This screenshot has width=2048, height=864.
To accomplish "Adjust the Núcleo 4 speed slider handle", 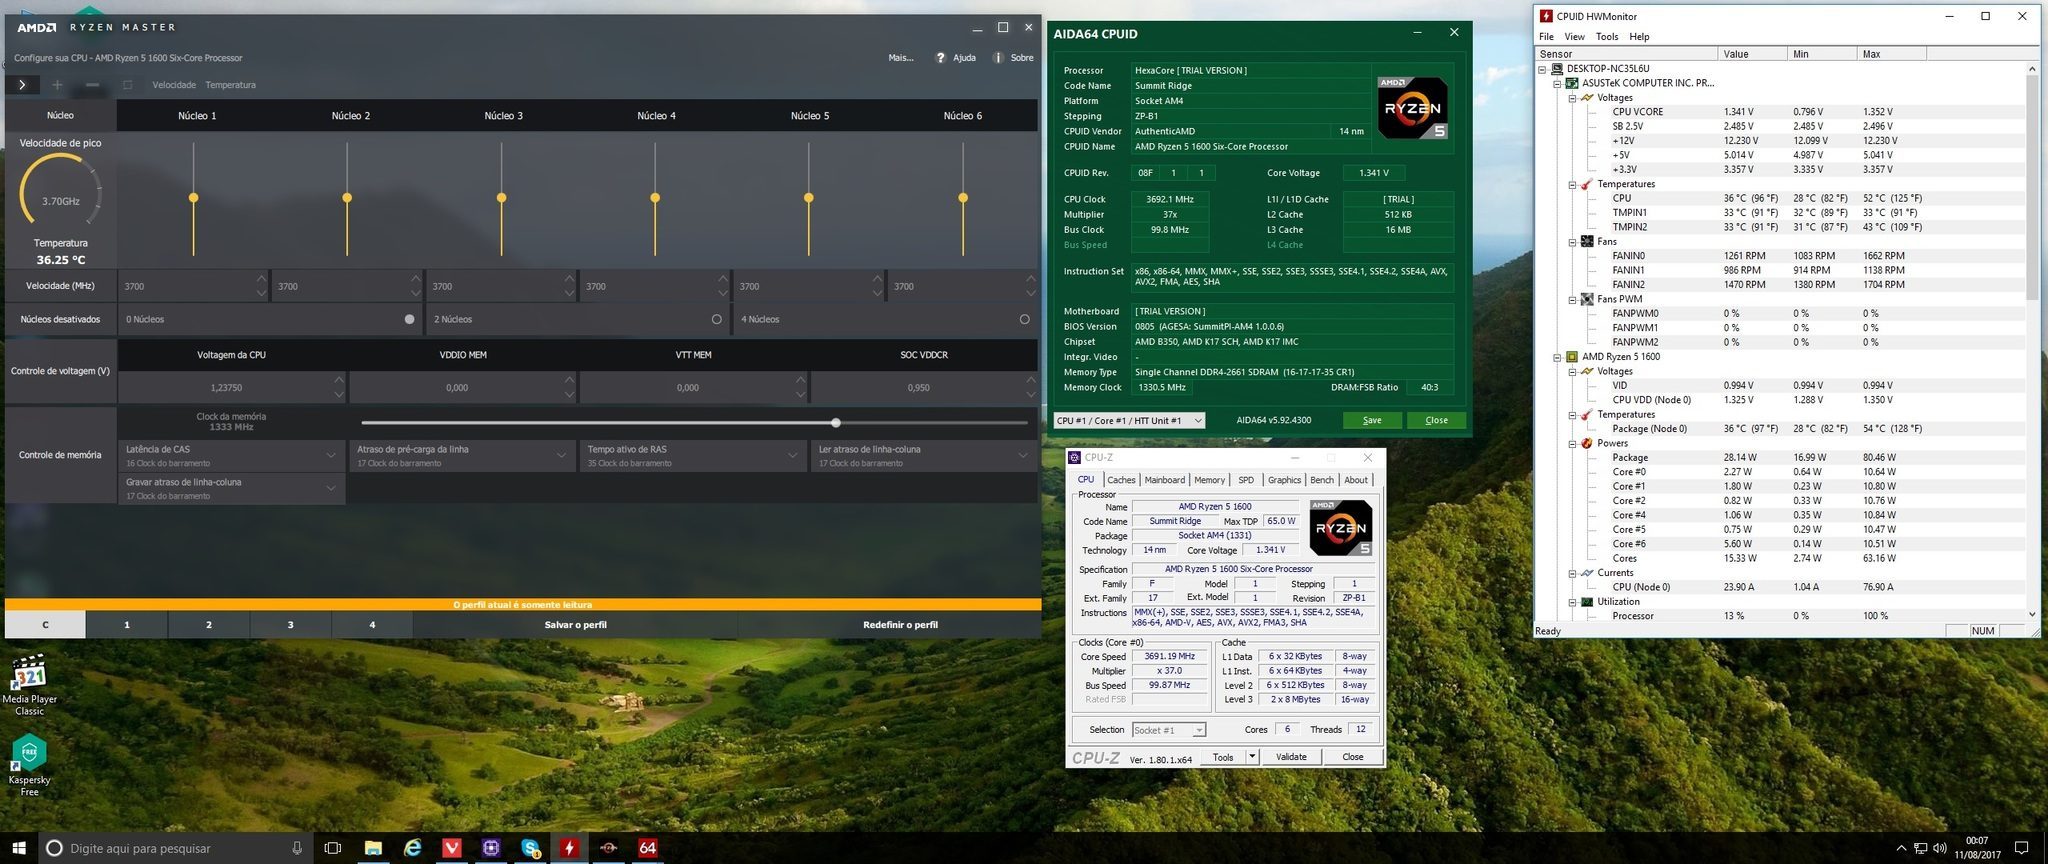I will point(655,198).
